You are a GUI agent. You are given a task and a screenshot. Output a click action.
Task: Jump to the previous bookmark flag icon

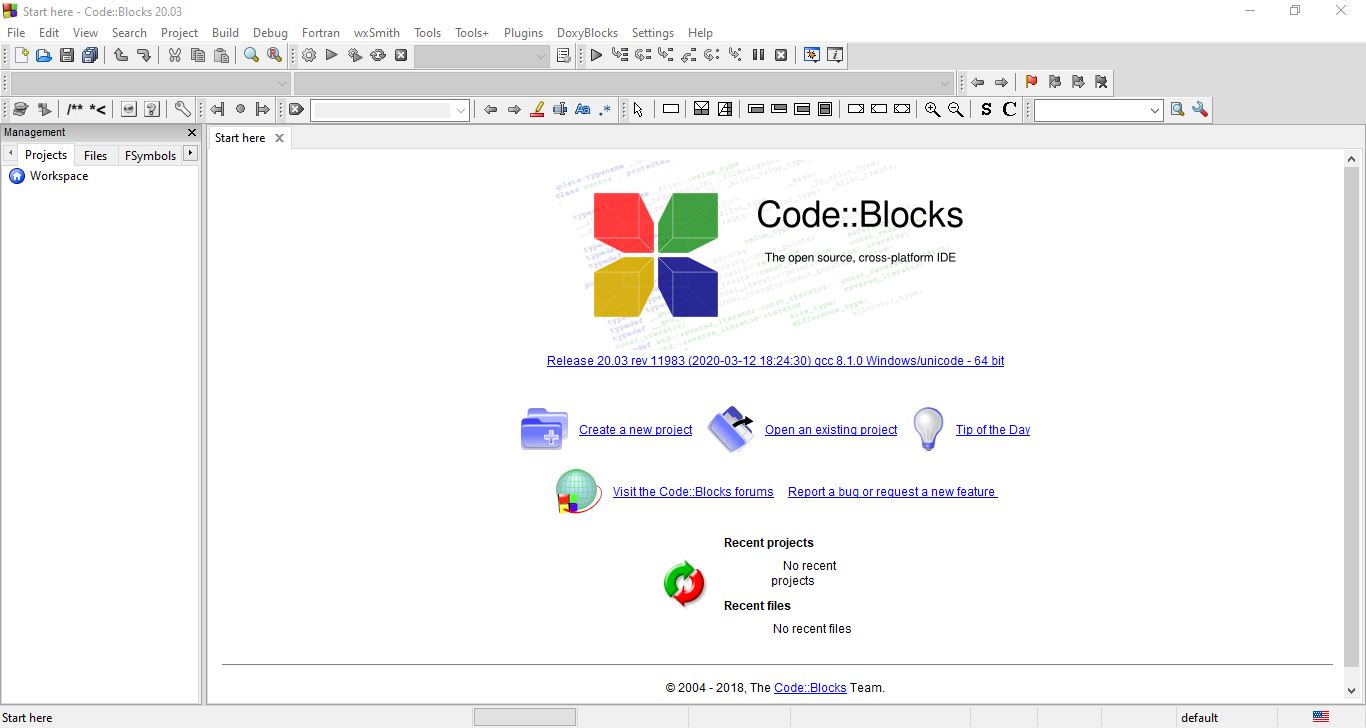point(1055,82)
